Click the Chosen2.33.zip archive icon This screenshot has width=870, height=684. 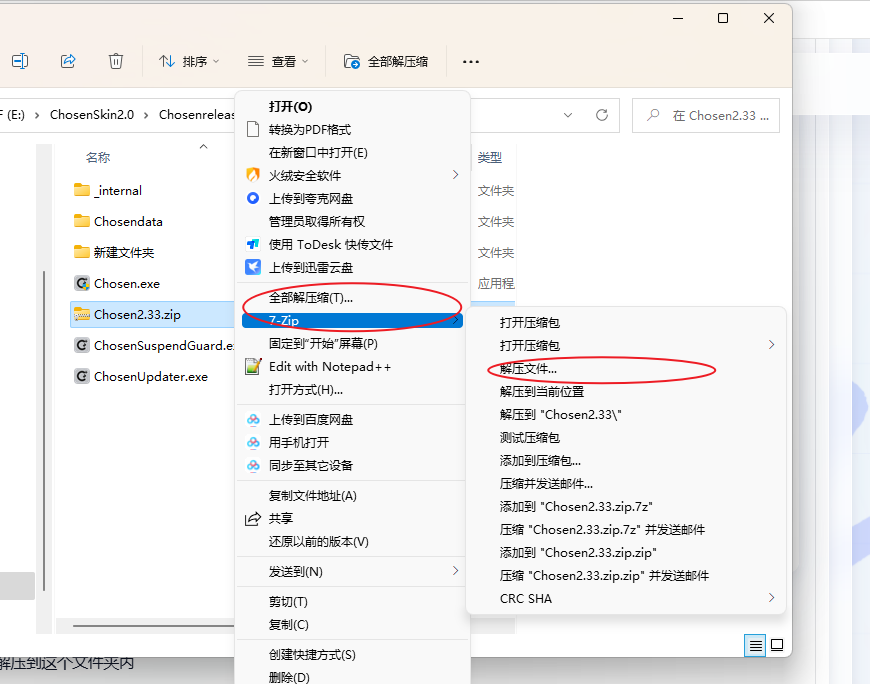tap(82, 315)
